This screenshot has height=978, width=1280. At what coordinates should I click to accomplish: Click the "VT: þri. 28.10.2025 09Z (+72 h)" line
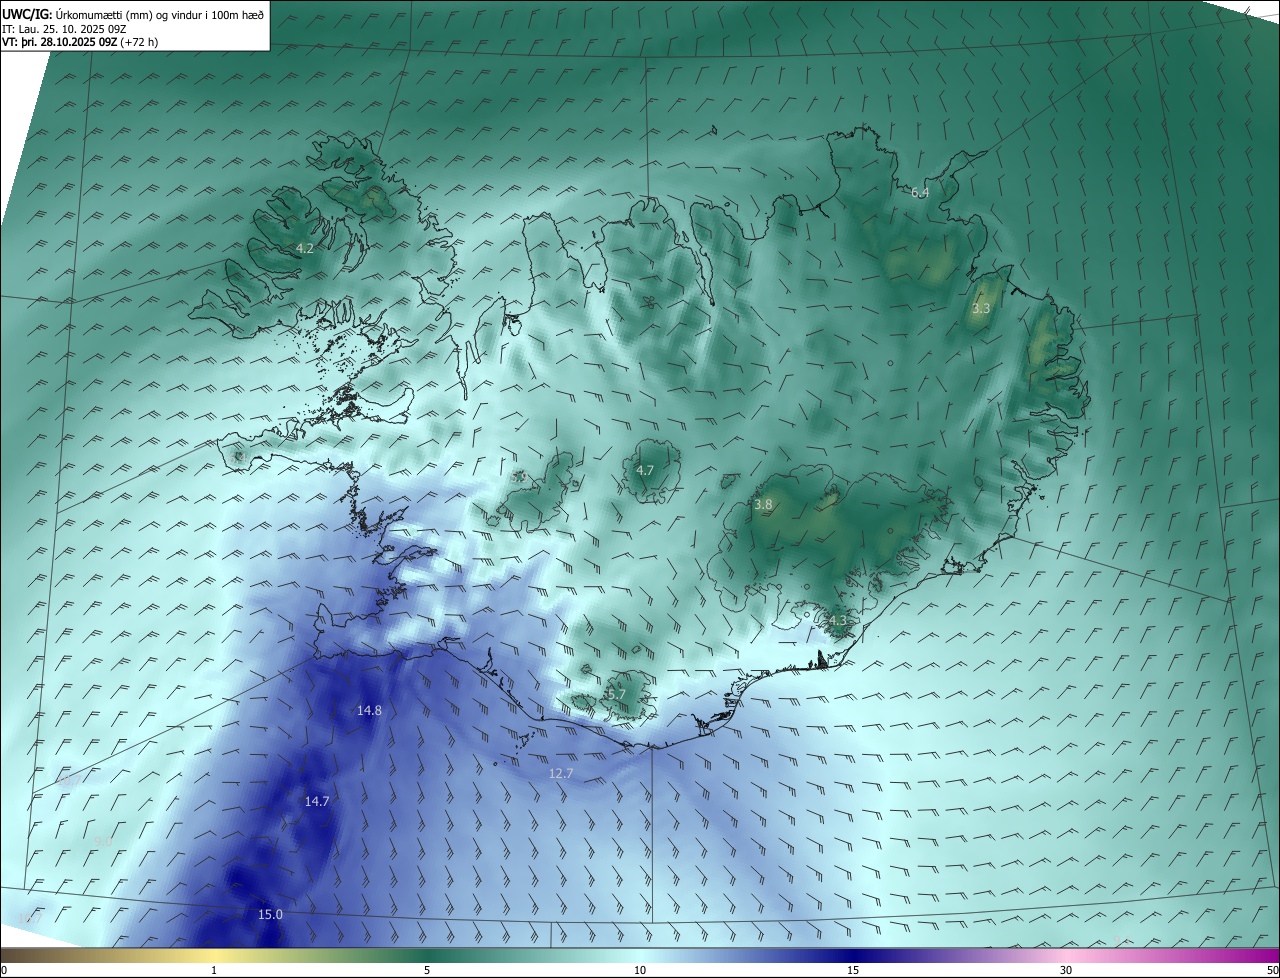tap(80, 42)
